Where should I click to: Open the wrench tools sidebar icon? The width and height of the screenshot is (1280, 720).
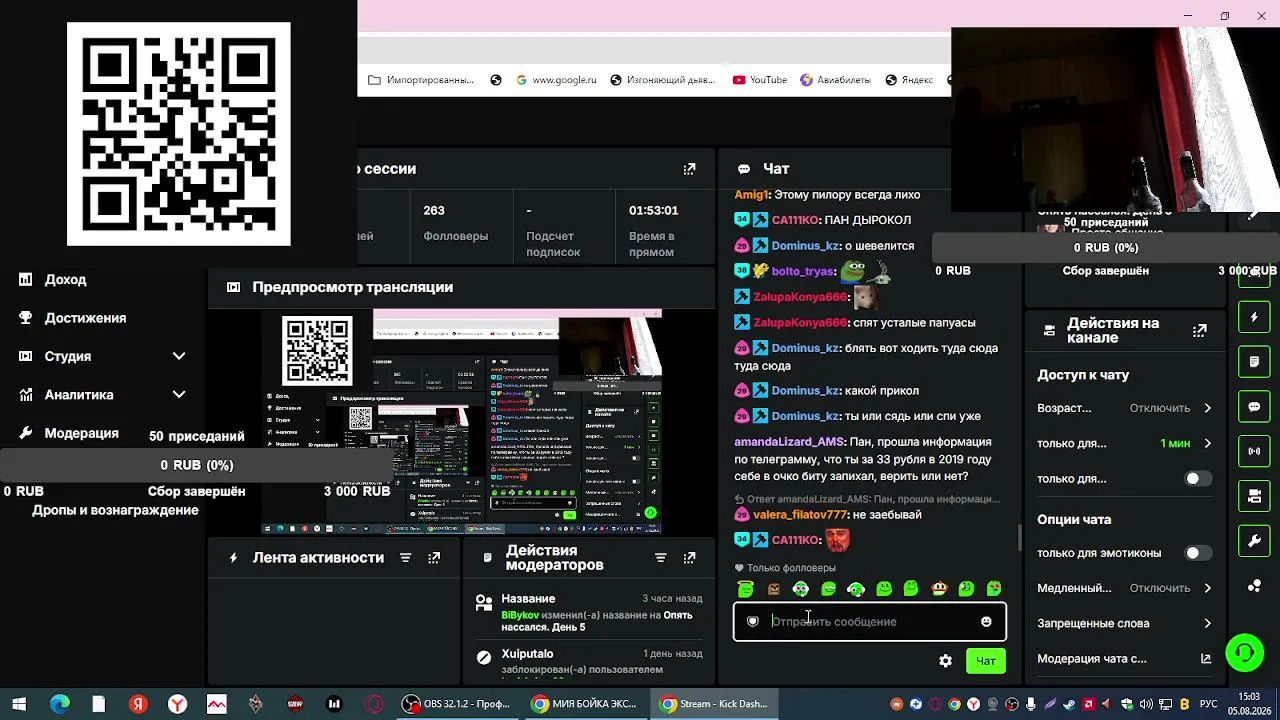click(1254, 541)
